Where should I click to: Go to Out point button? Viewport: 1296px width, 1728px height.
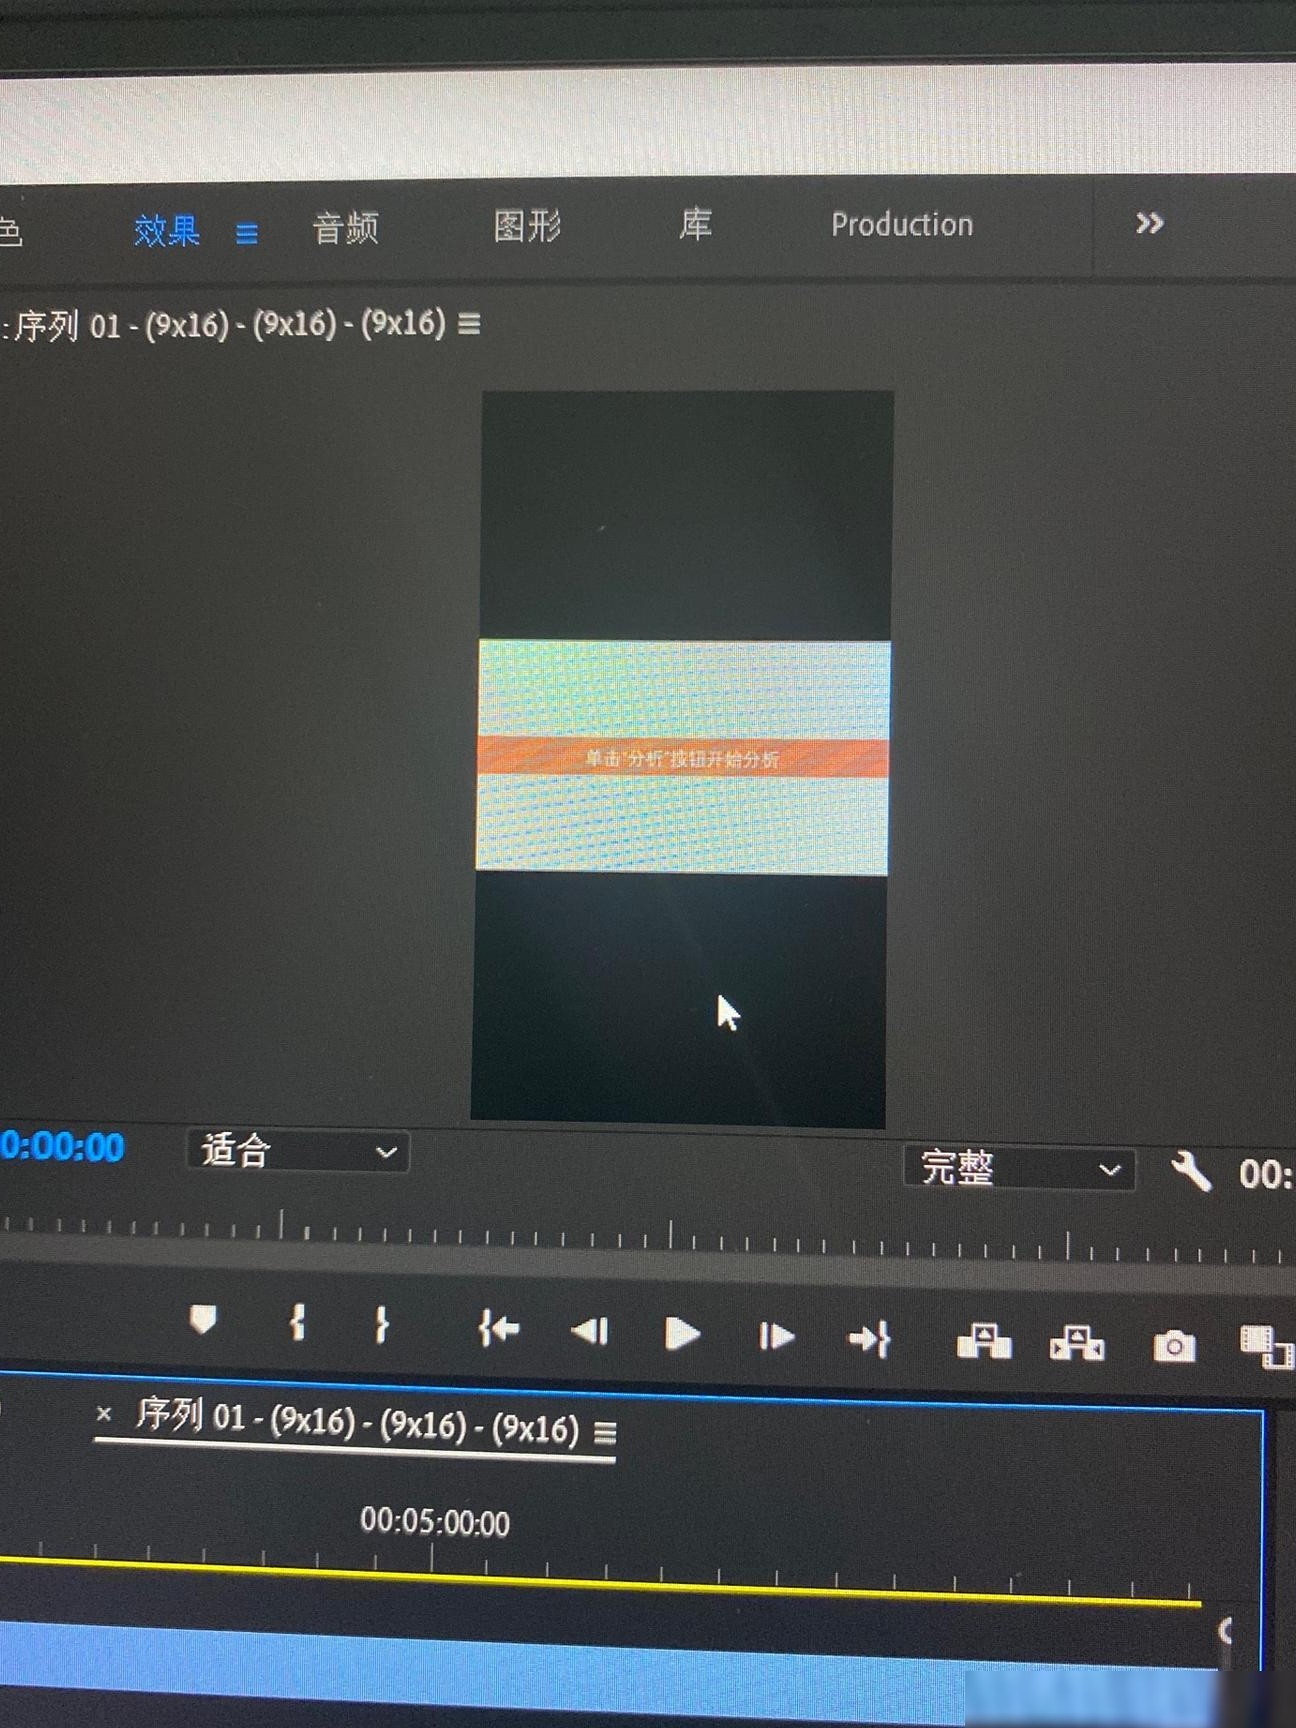[x=869, y=1339]
